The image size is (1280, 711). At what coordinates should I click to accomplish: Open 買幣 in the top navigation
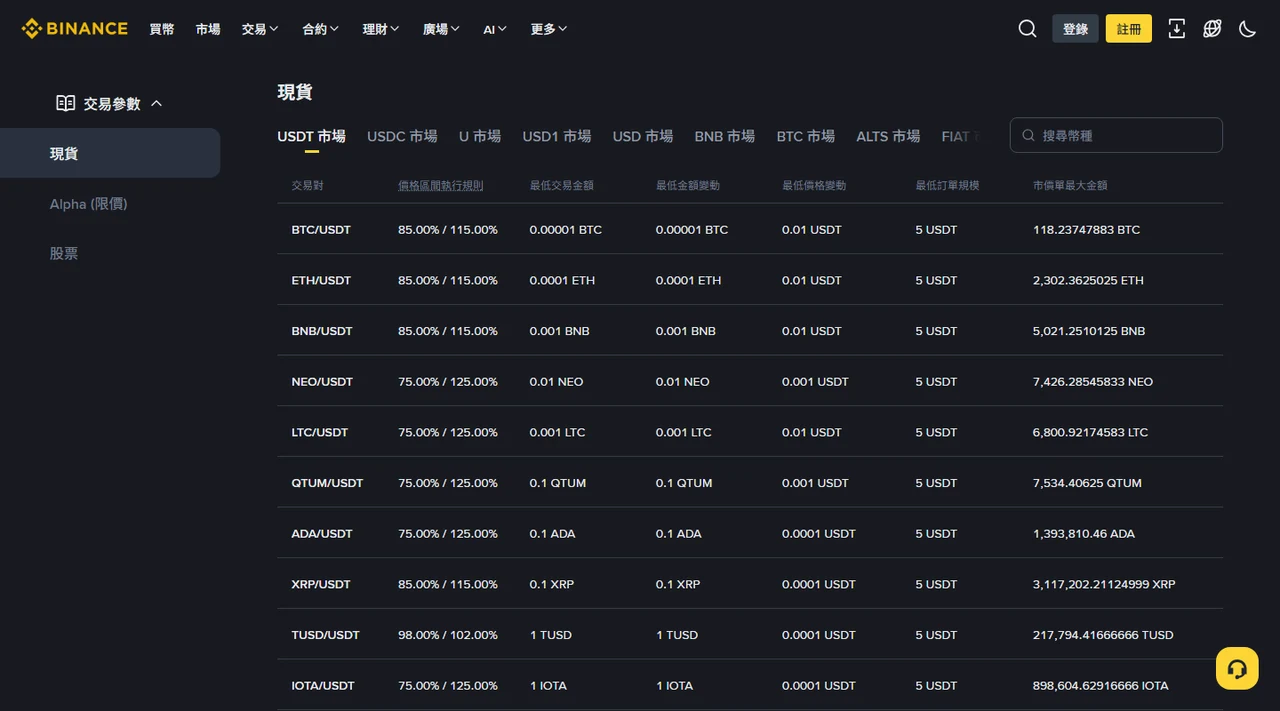(162, 29)
